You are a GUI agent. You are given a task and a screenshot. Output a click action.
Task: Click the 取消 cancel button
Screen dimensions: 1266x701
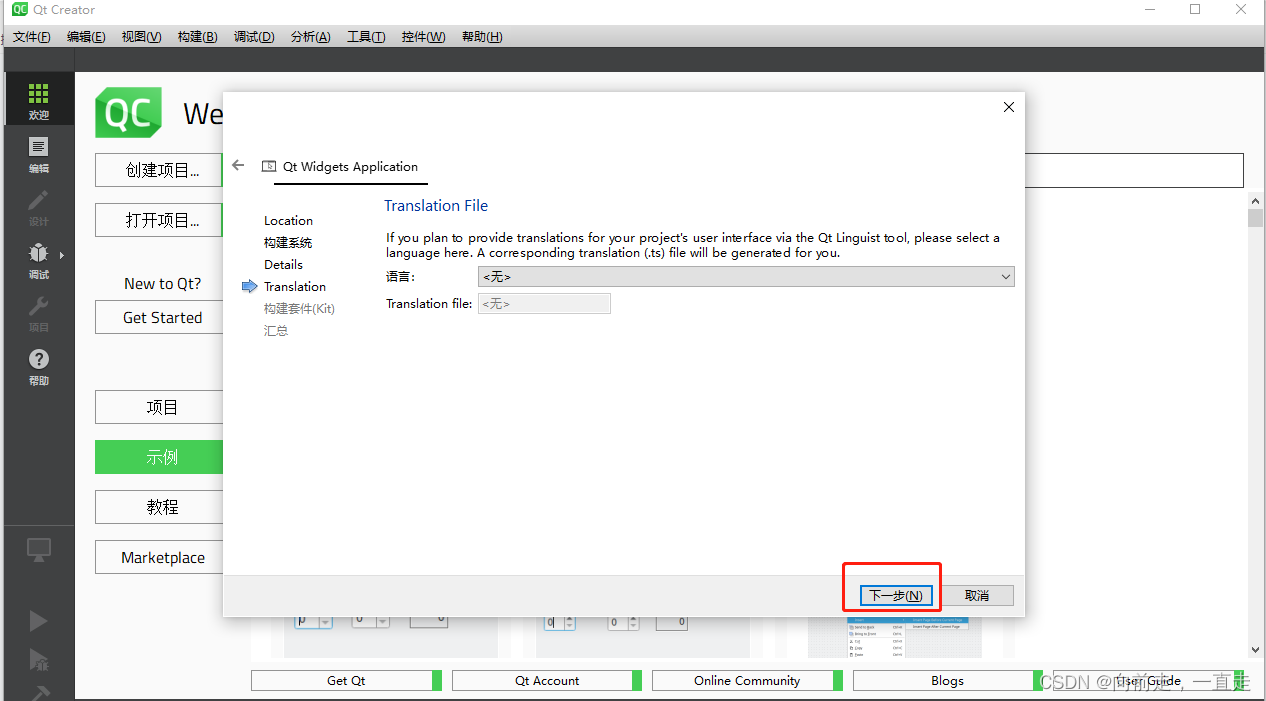[x=977, y=595]
